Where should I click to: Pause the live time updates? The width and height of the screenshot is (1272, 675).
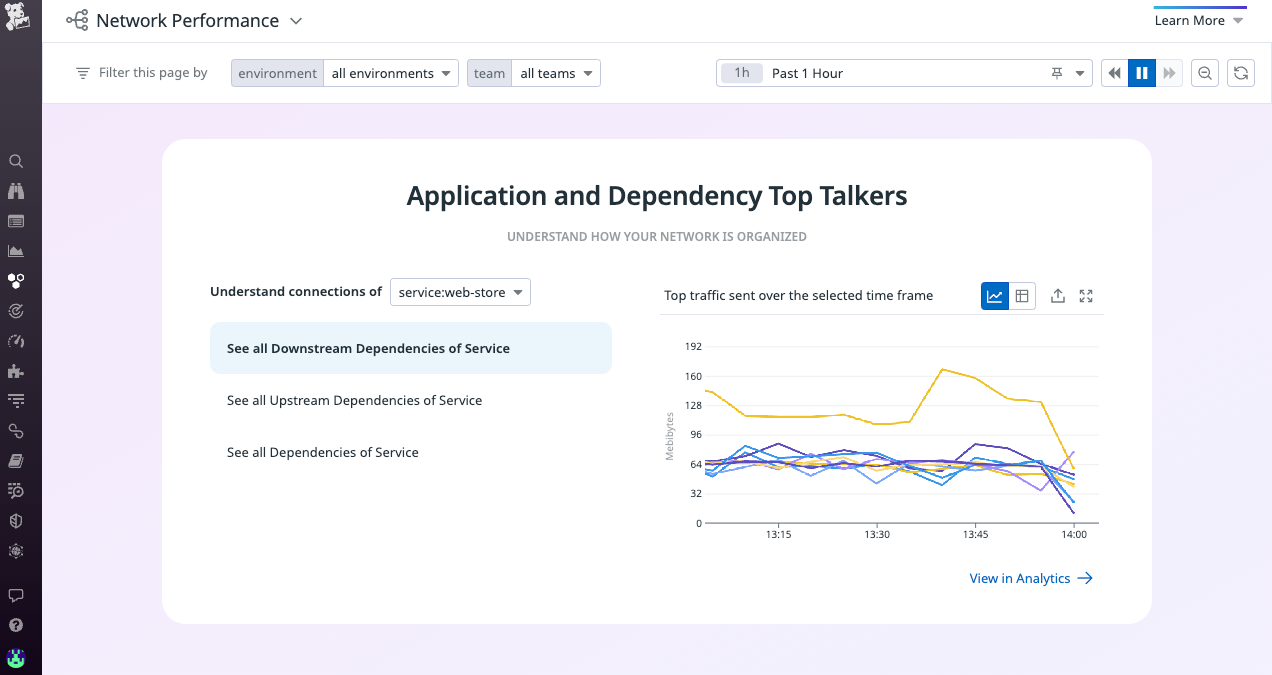[1141, 72]
